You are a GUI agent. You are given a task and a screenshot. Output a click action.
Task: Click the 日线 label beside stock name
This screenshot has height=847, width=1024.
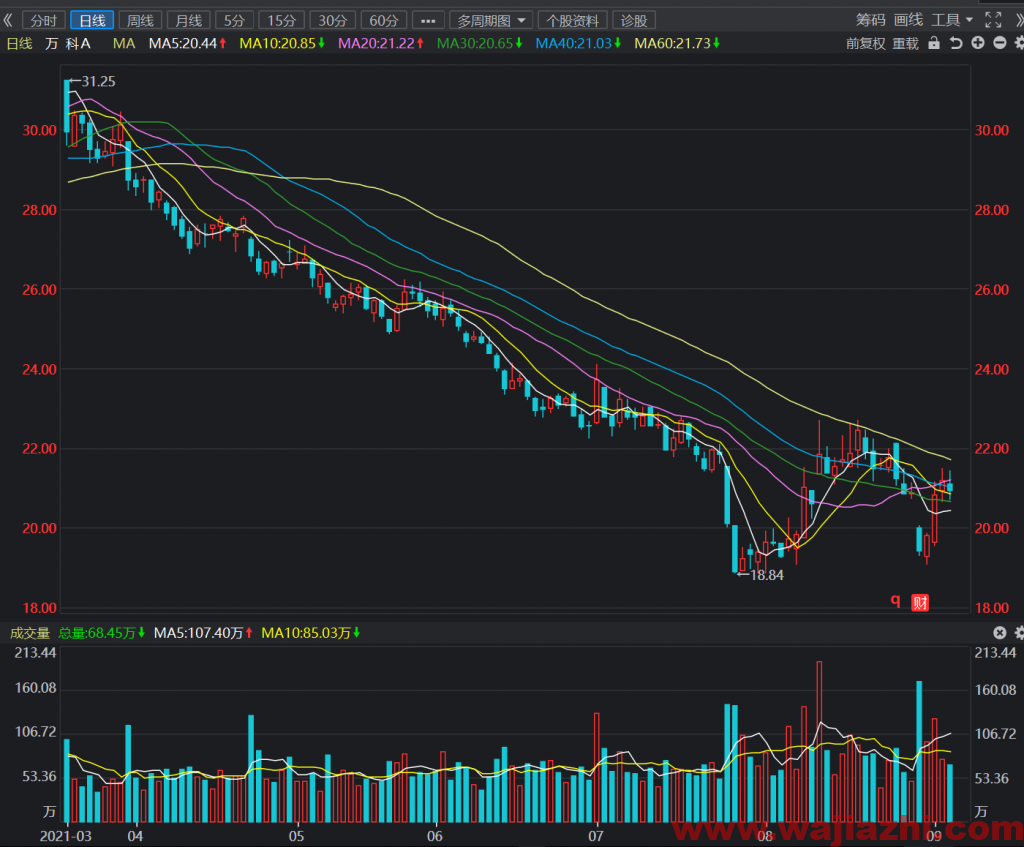19,44
